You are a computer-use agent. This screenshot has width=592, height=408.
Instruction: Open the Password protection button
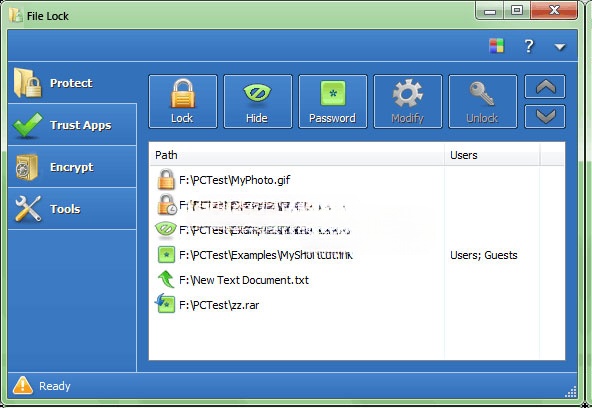(x=333, y=102)
